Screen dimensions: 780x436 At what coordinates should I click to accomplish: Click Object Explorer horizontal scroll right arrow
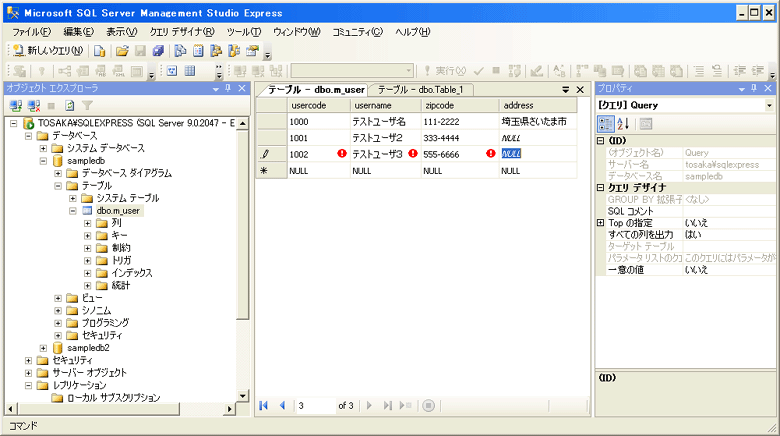coord(229,409)
